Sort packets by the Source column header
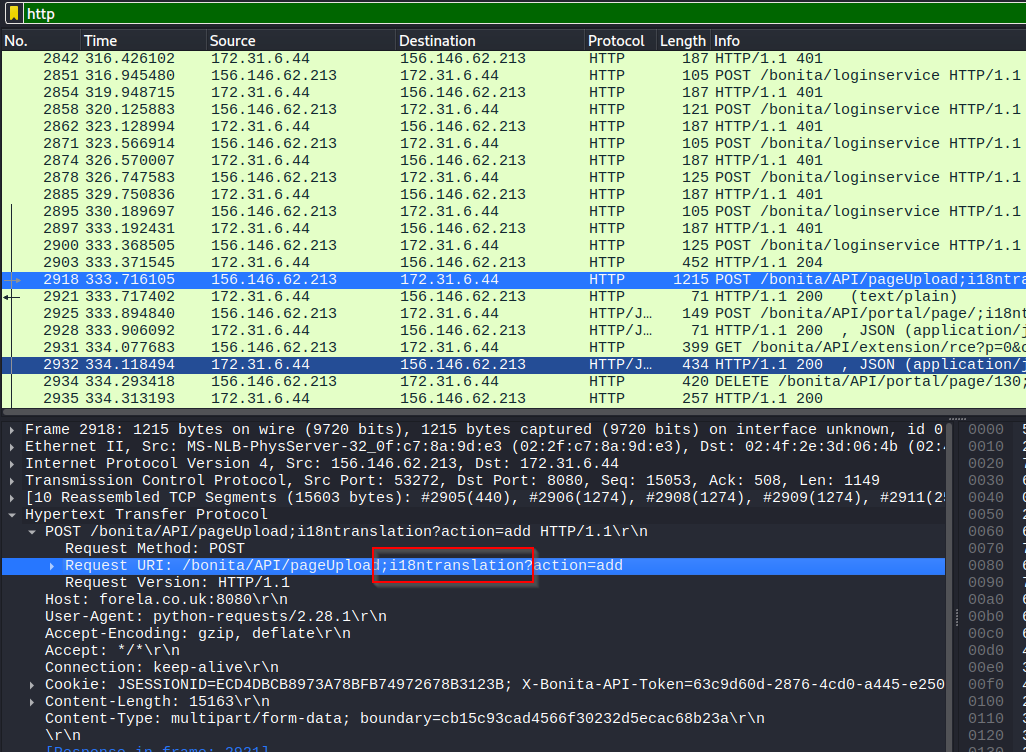The height and width of the screenshot is (752, 1026). point(232,41)
